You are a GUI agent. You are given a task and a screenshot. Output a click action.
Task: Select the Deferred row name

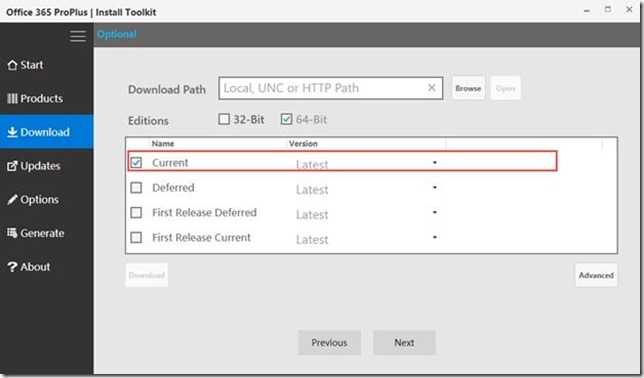[173, 188]
